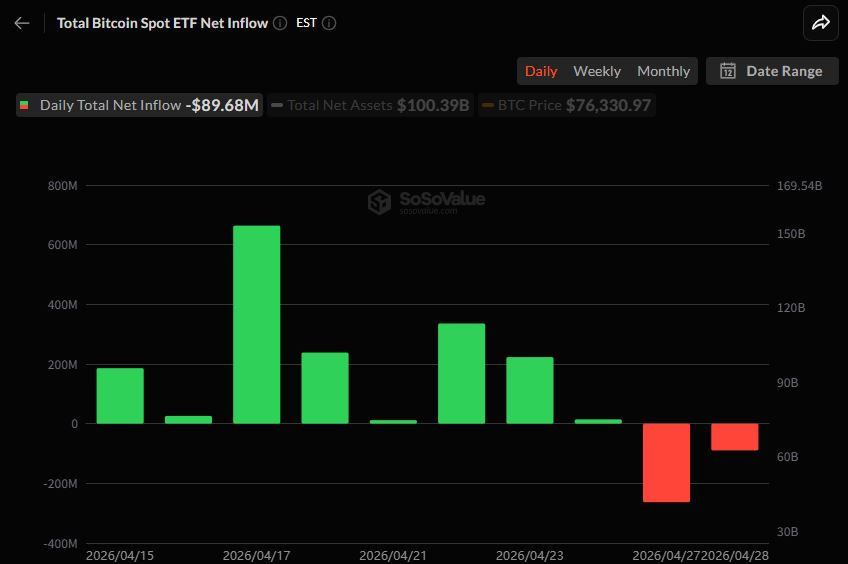Click the gray Total Net Assets legend marker
This screenshot has height=564, width=848.
click(x=277, y=105)
